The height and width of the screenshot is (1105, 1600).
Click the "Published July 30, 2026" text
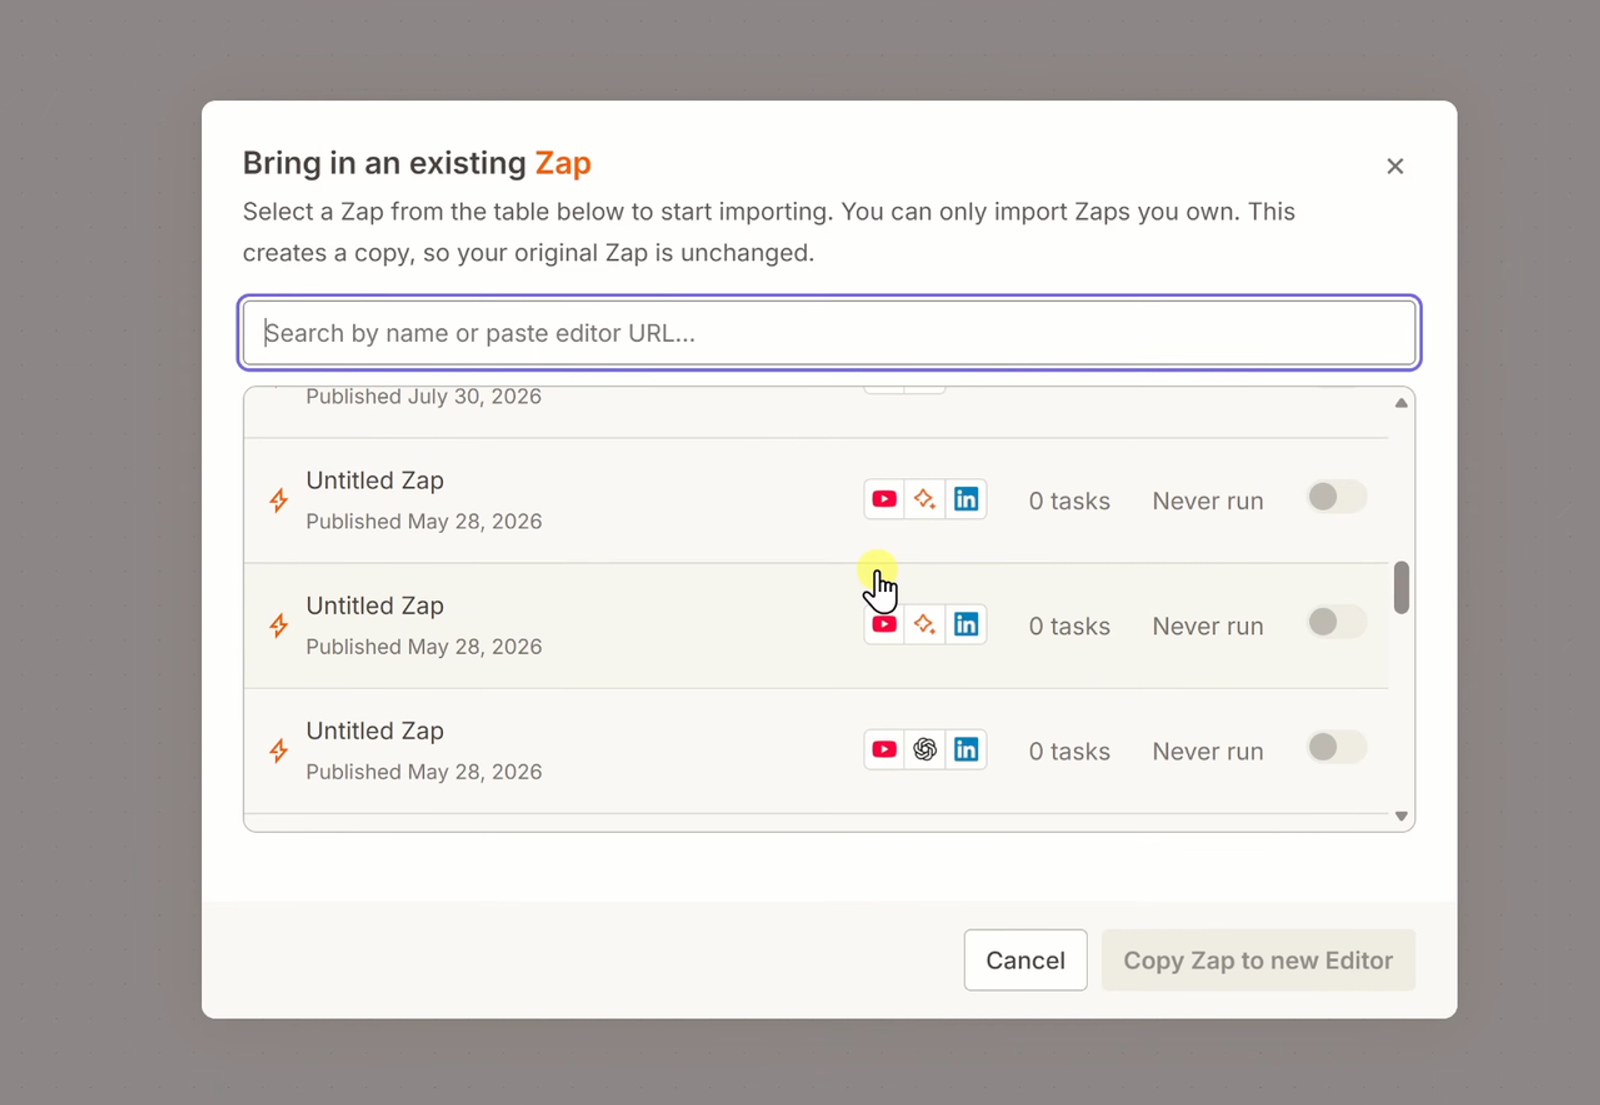point(424,397)
